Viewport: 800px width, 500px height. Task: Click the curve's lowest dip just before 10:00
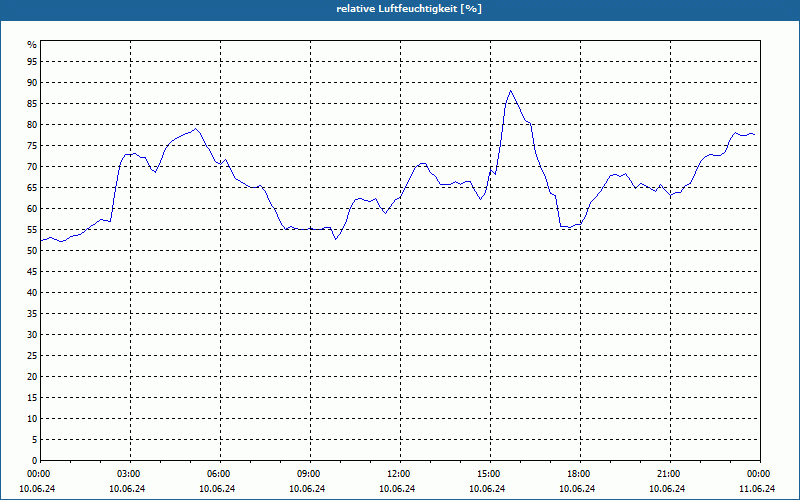tap(335, 239)
